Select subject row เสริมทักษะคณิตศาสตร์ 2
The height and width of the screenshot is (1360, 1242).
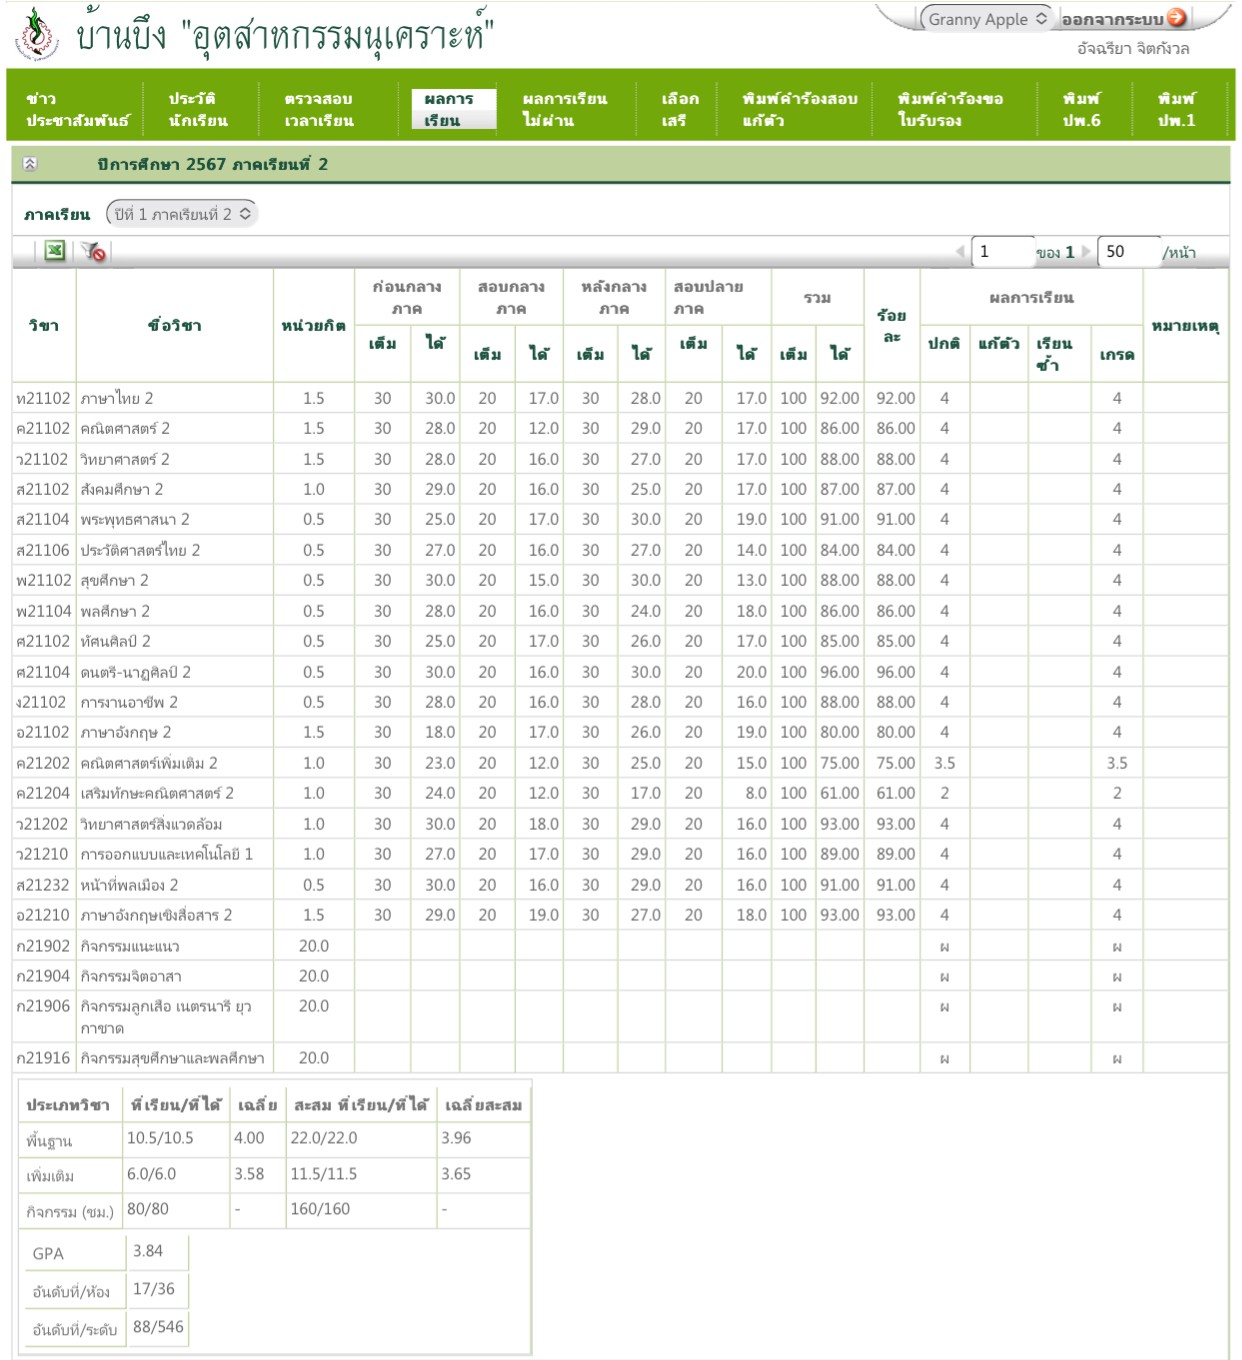(x=620, y=793)
